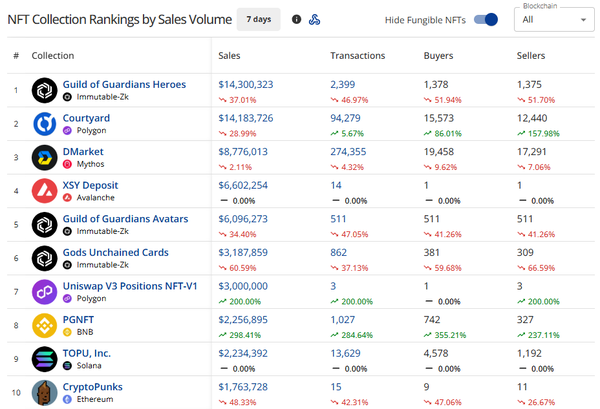Open the CryptoPunks collection link

(93, 387)
